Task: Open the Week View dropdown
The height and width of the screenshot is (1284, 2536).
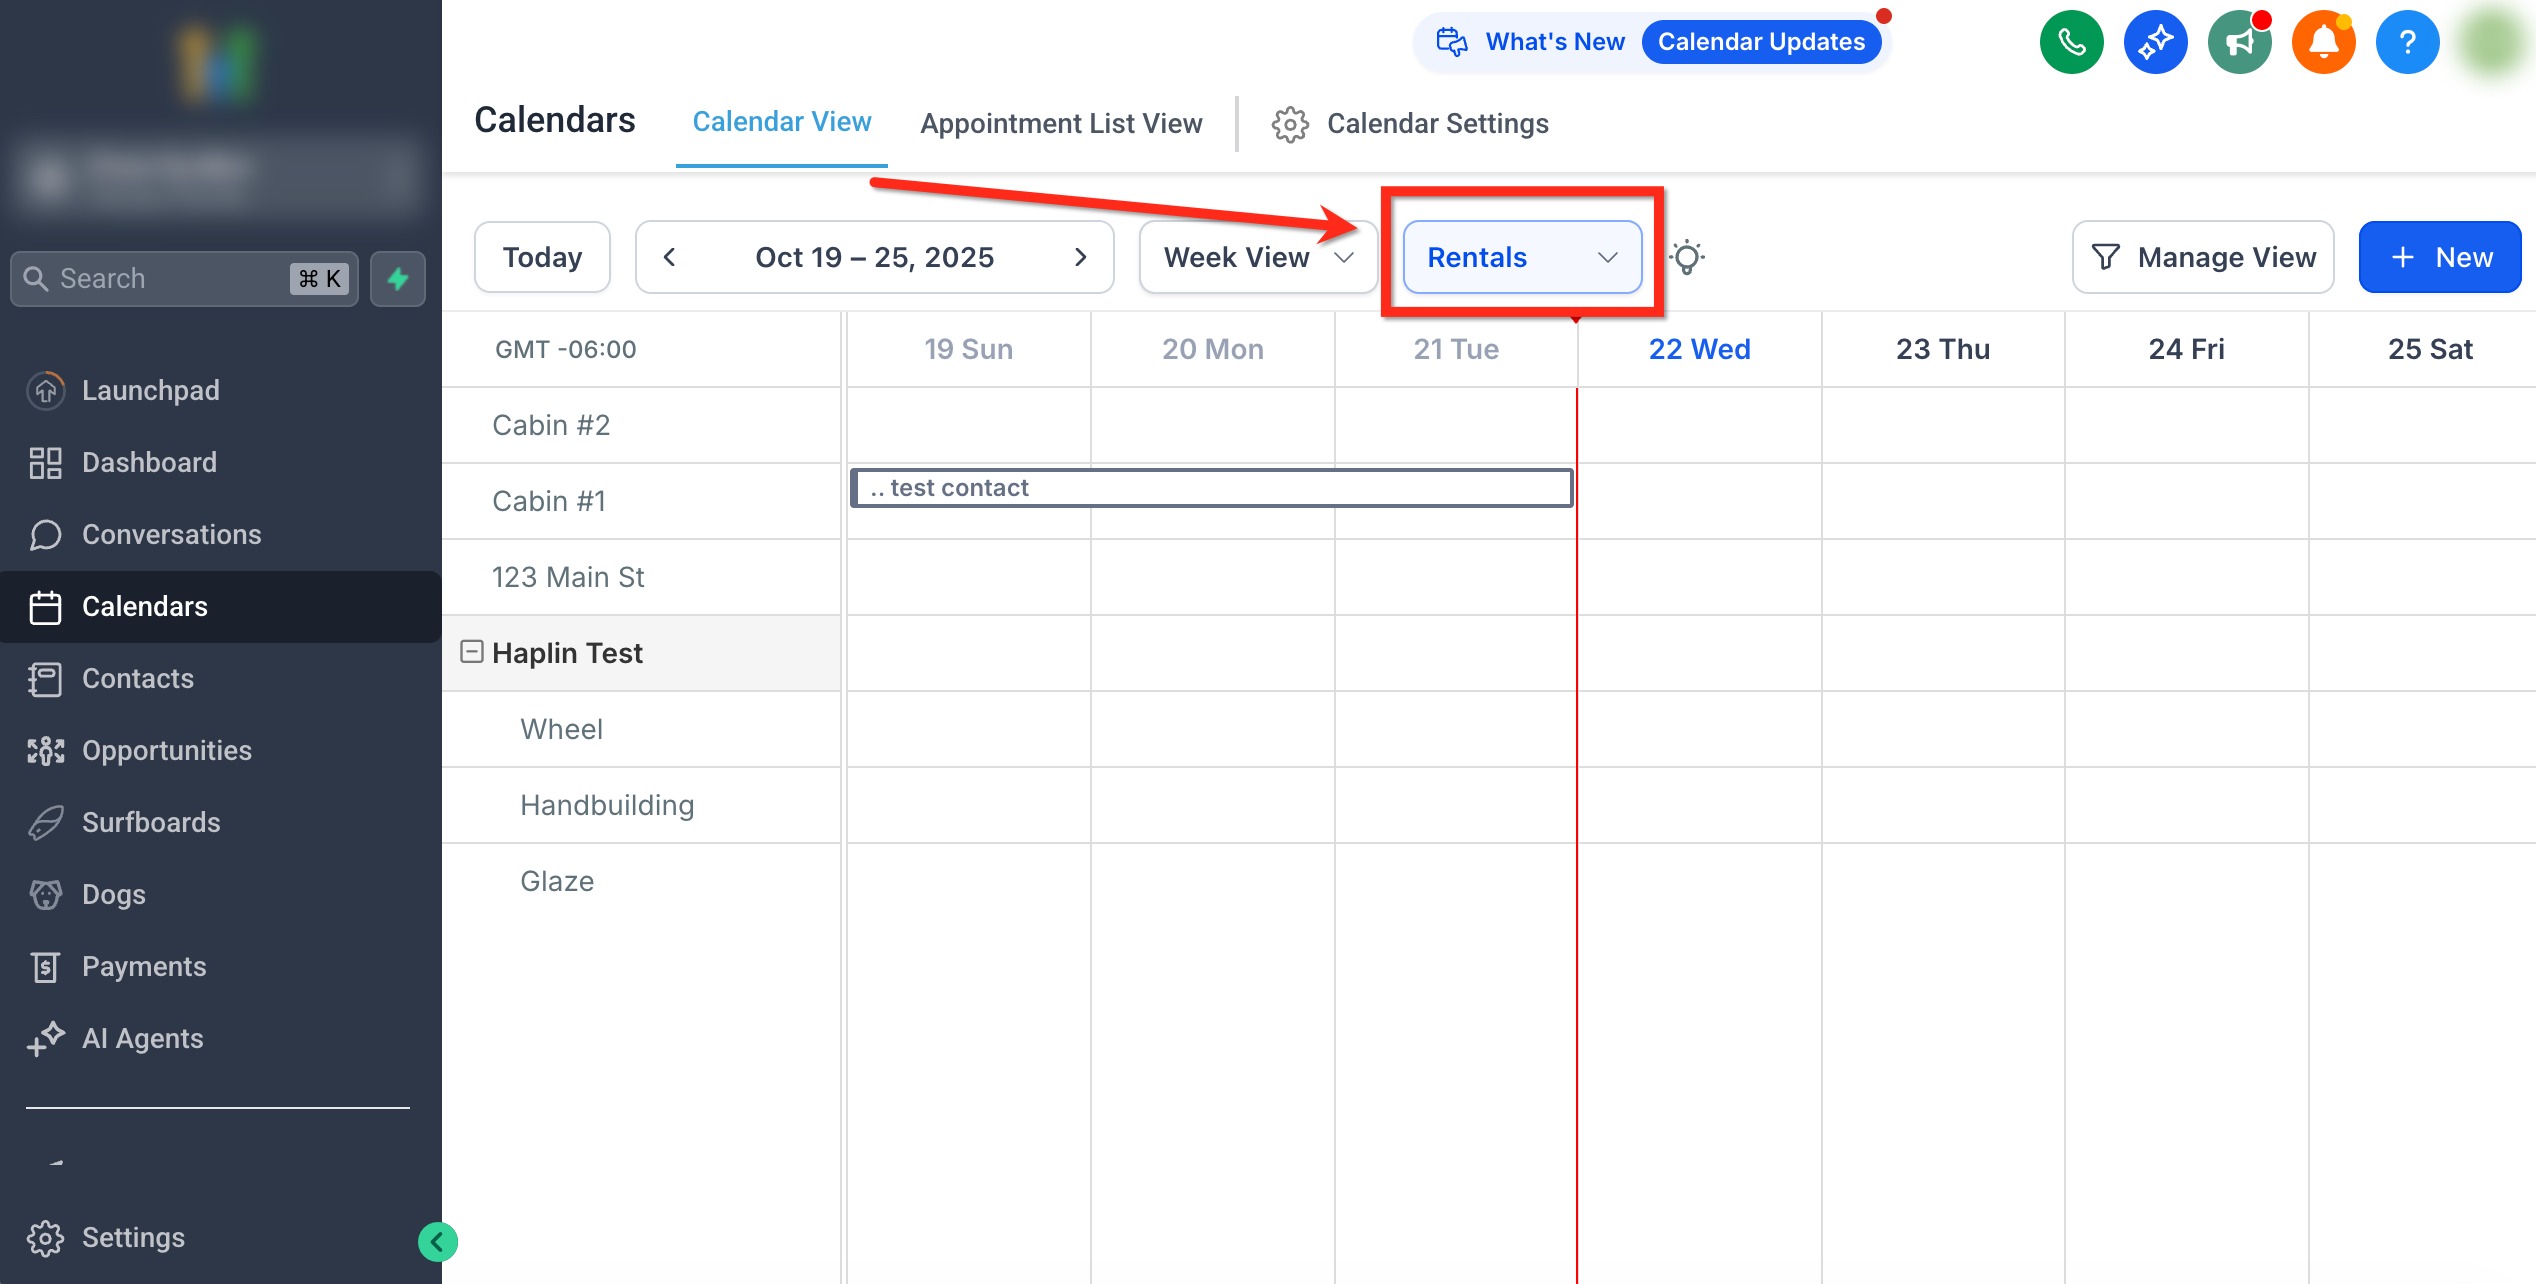Action: point(1257,257)
